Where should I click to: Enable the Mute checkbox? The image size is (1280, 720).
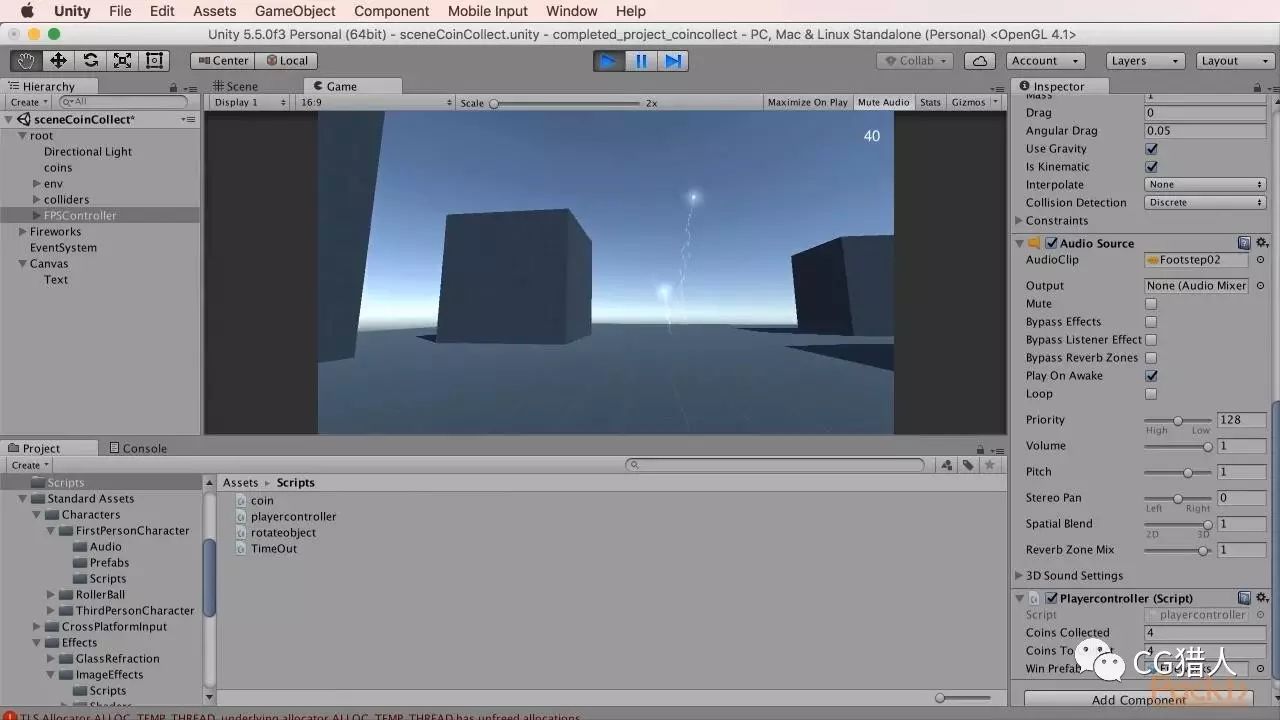pos(1151,304)
